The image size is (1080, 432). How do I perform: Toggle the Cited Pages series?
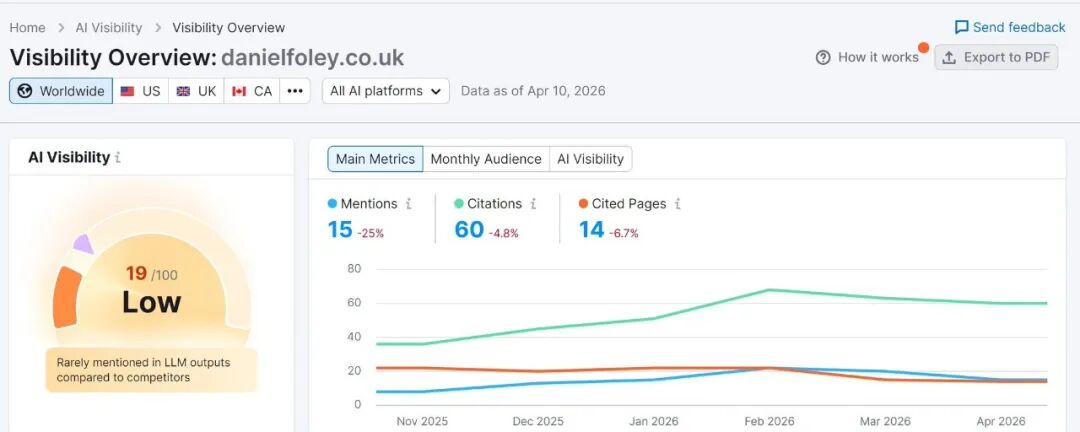click(583, 204)
